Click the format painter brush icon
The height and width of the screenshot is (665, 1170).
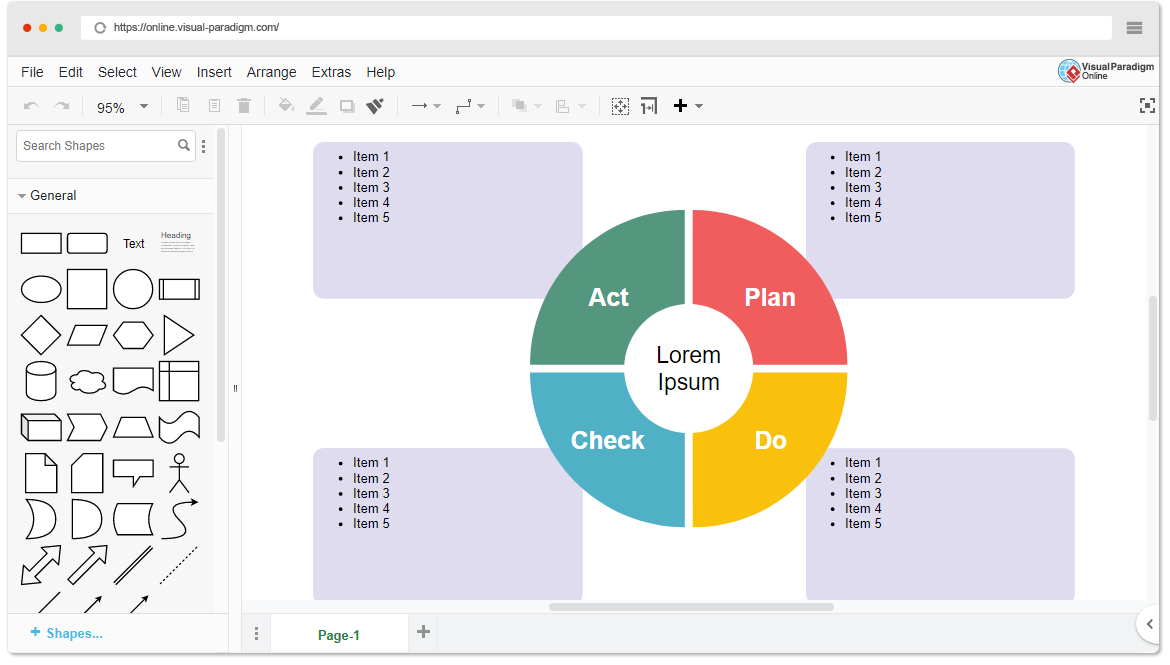pyautogui.click(x=375, y=106)
